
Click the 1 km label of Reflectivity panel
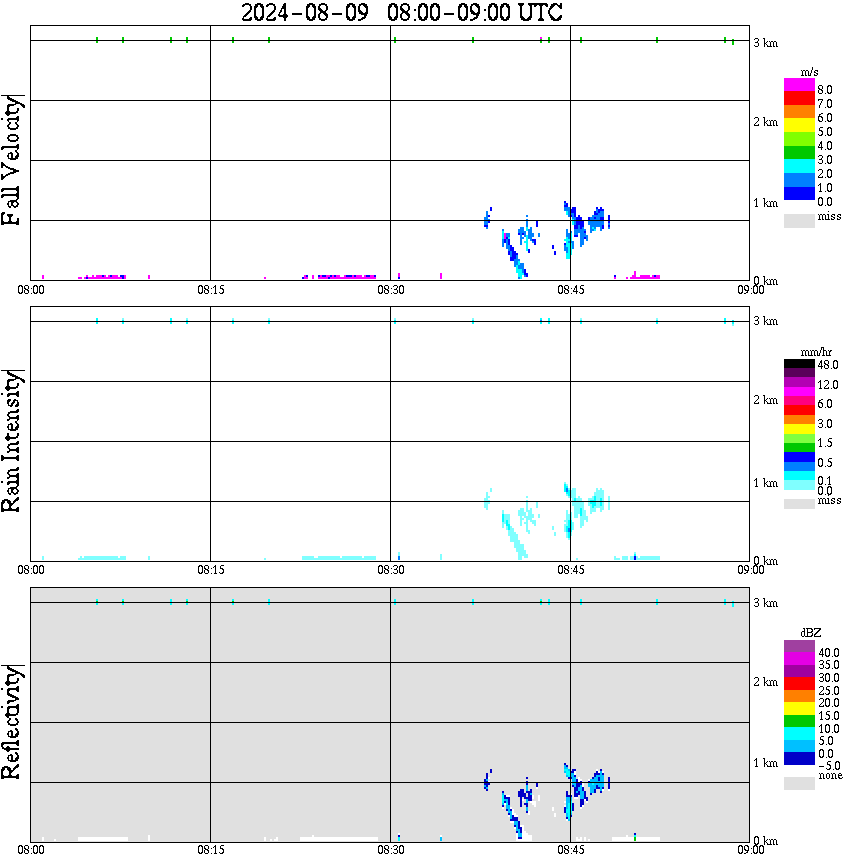(x=766, y=763)
